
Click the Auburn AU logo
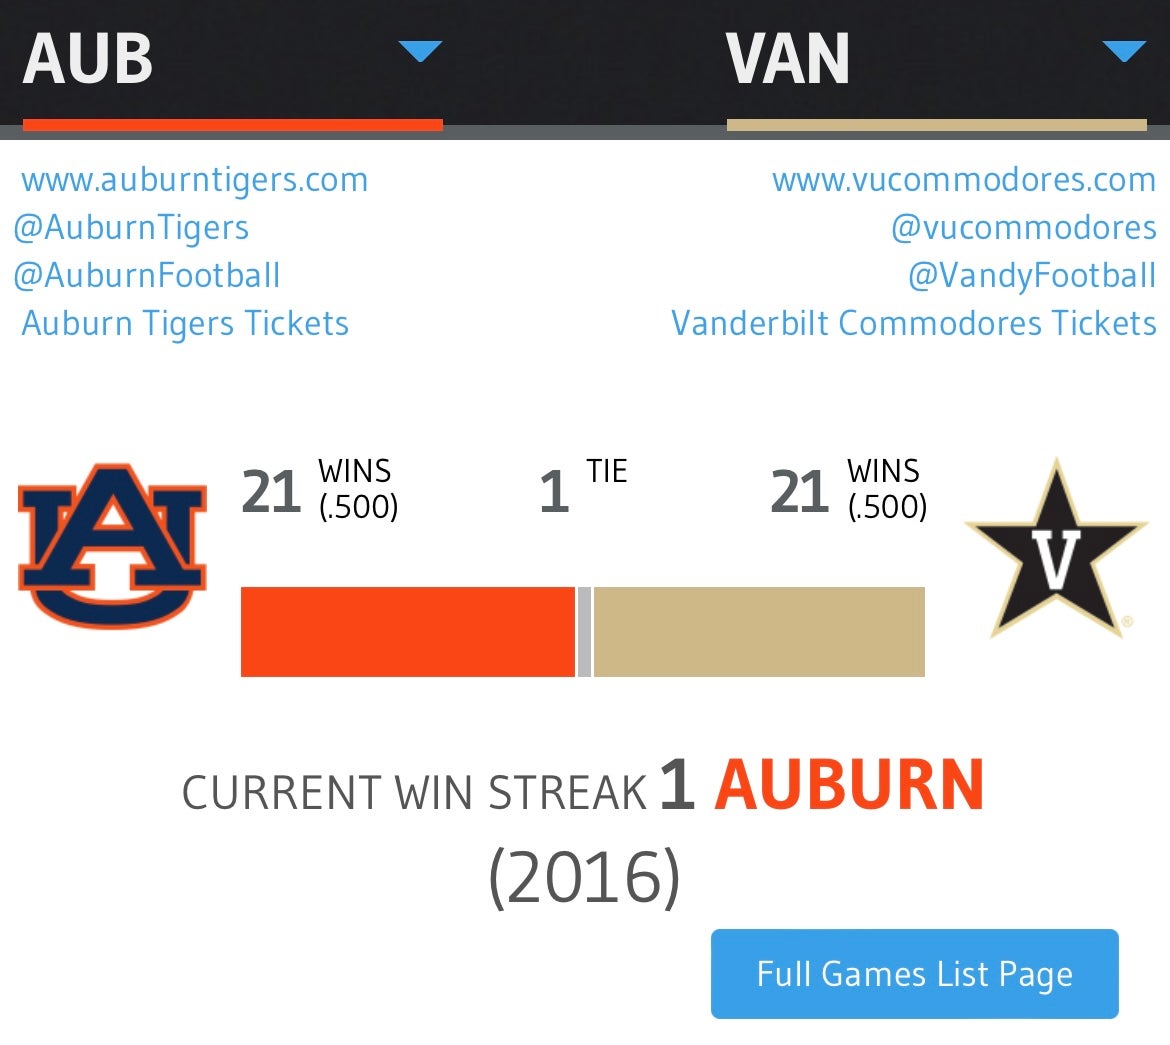(x=112, y=543)
